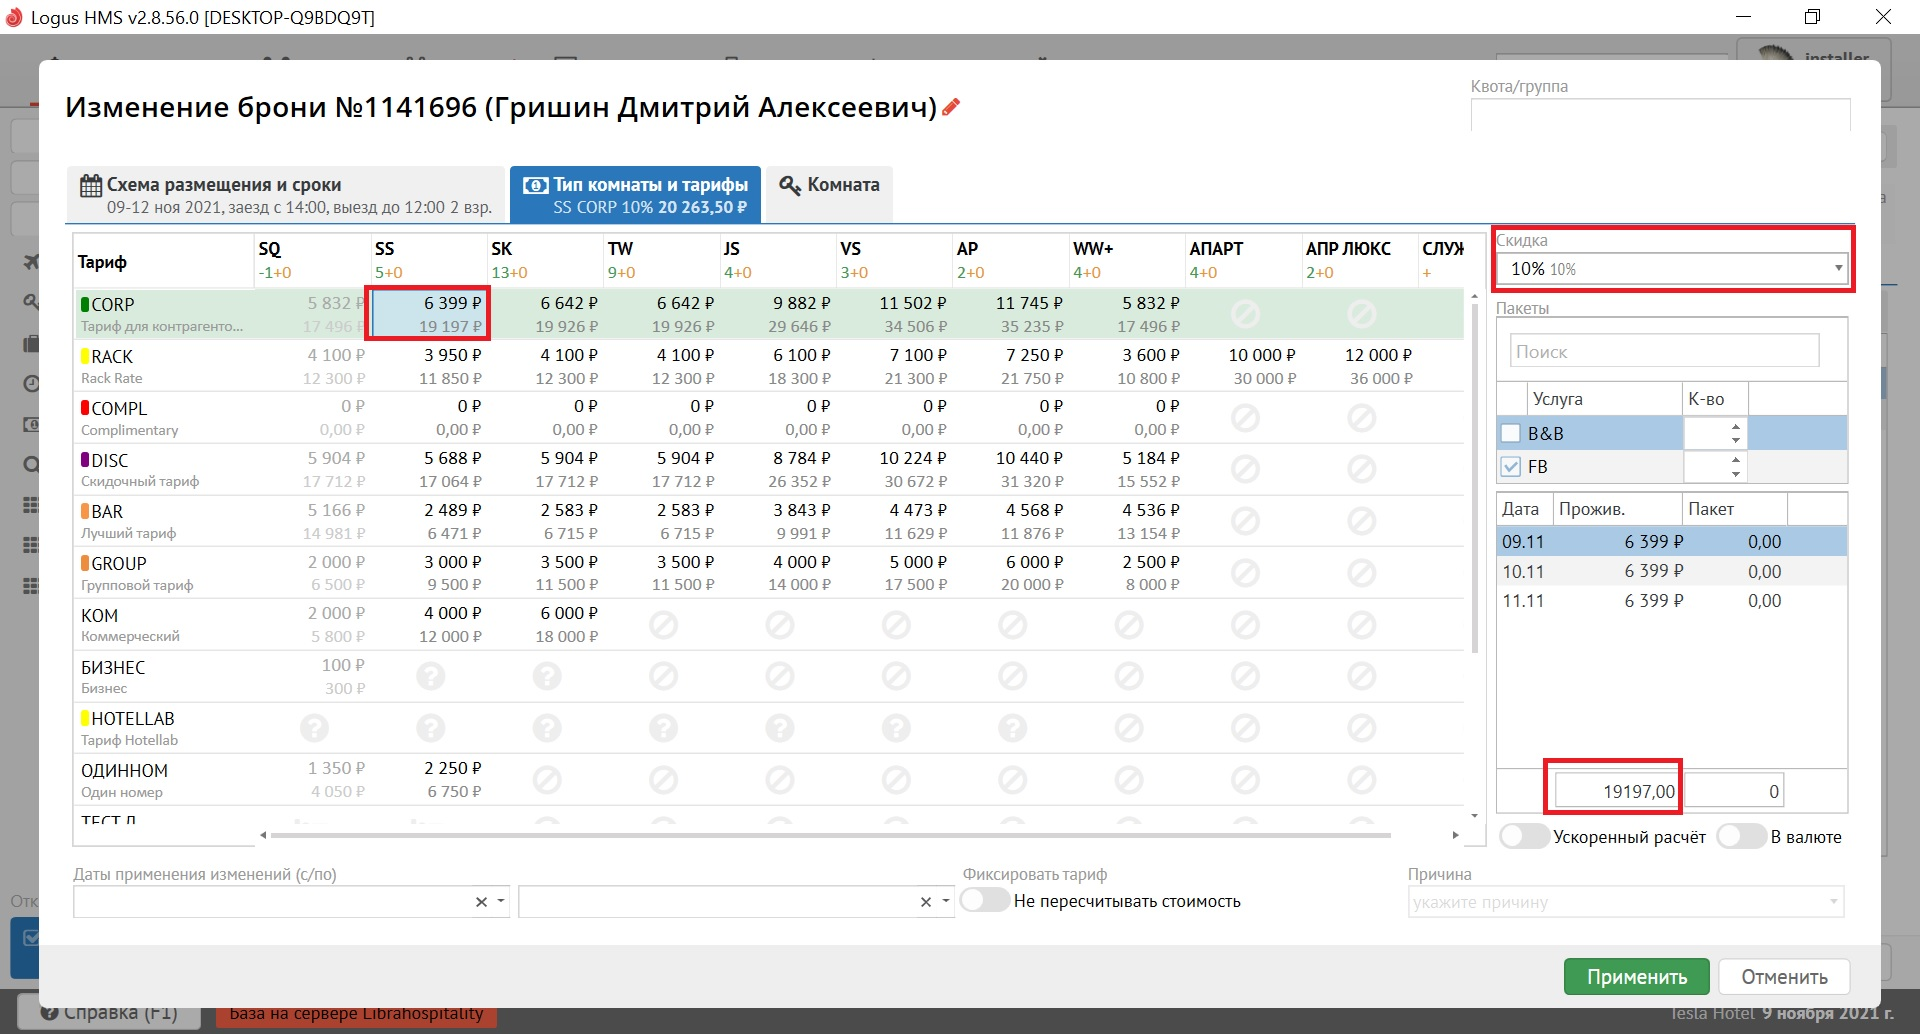Click the money icon on Тип комнаты tab
Viewport: 1920px width, 1034px height.
(x=536, y=185)
